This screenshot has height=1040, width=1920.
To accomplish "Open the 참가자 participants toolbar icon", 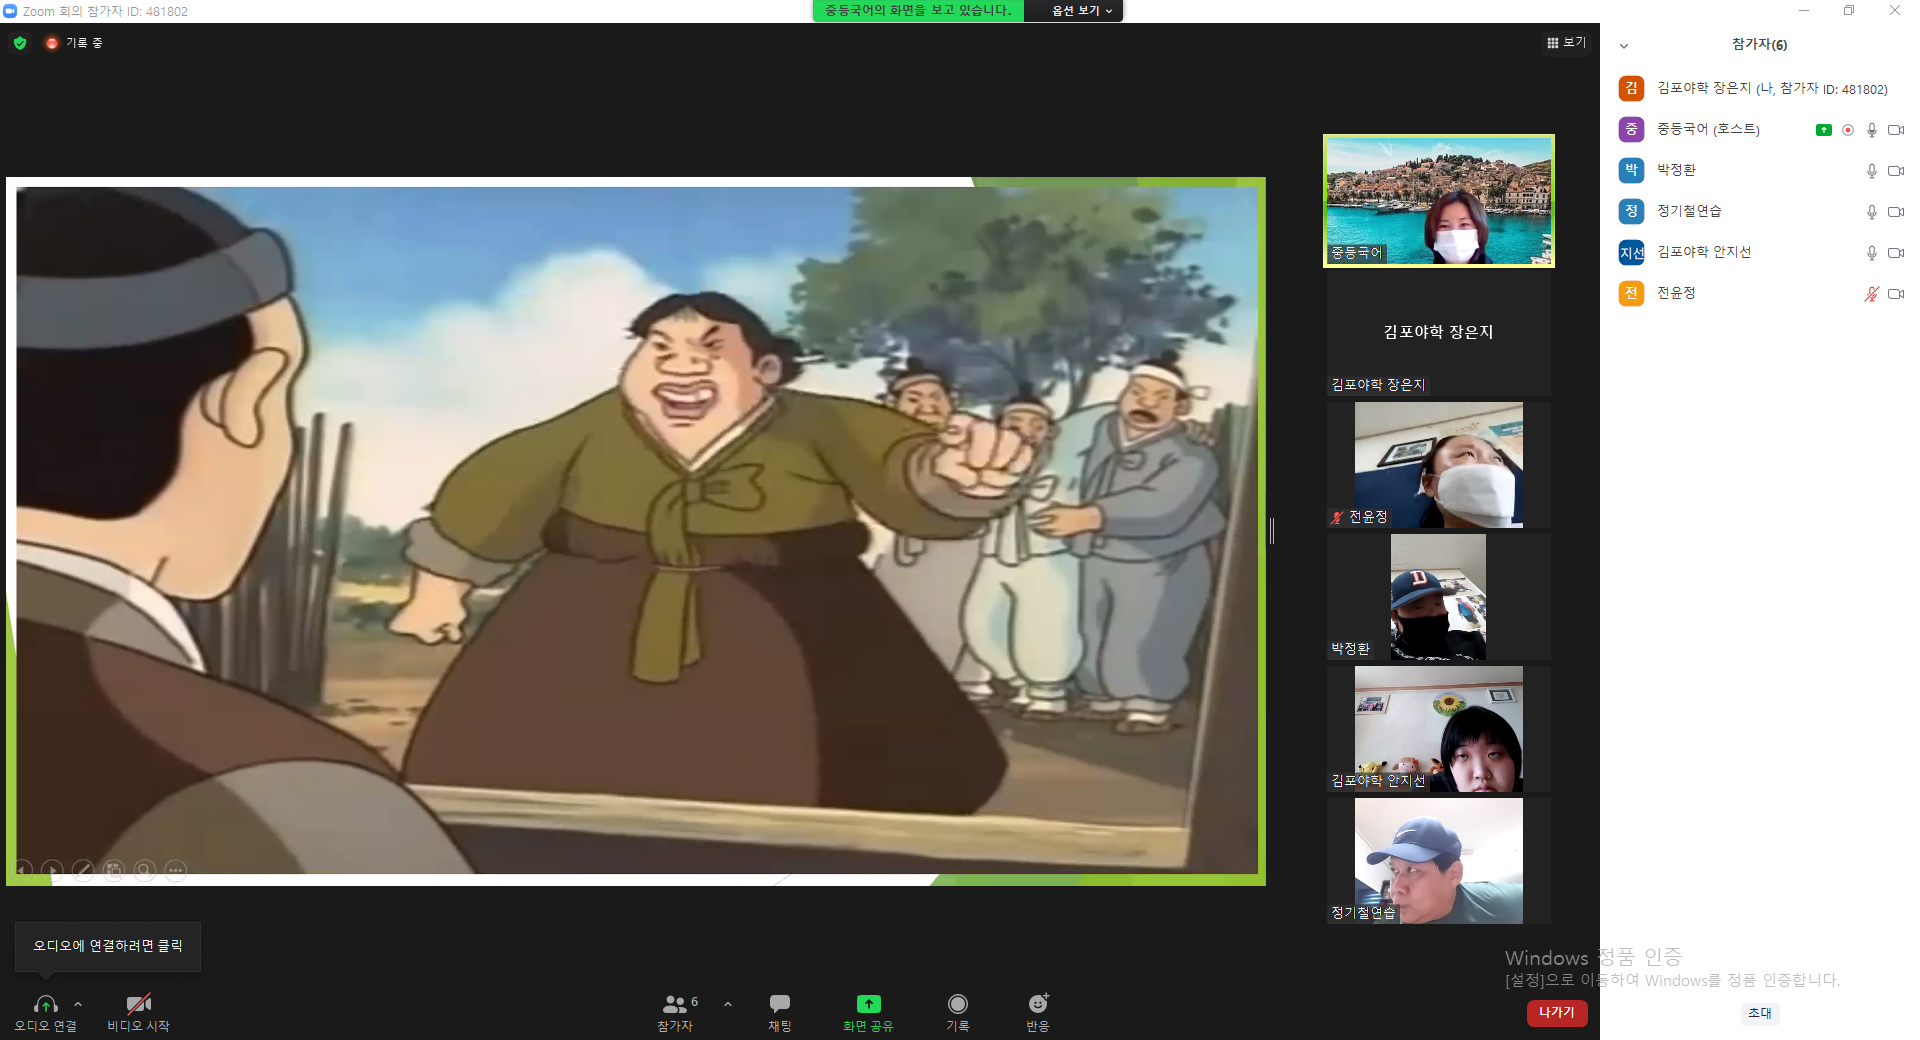I will point(675,1004).
